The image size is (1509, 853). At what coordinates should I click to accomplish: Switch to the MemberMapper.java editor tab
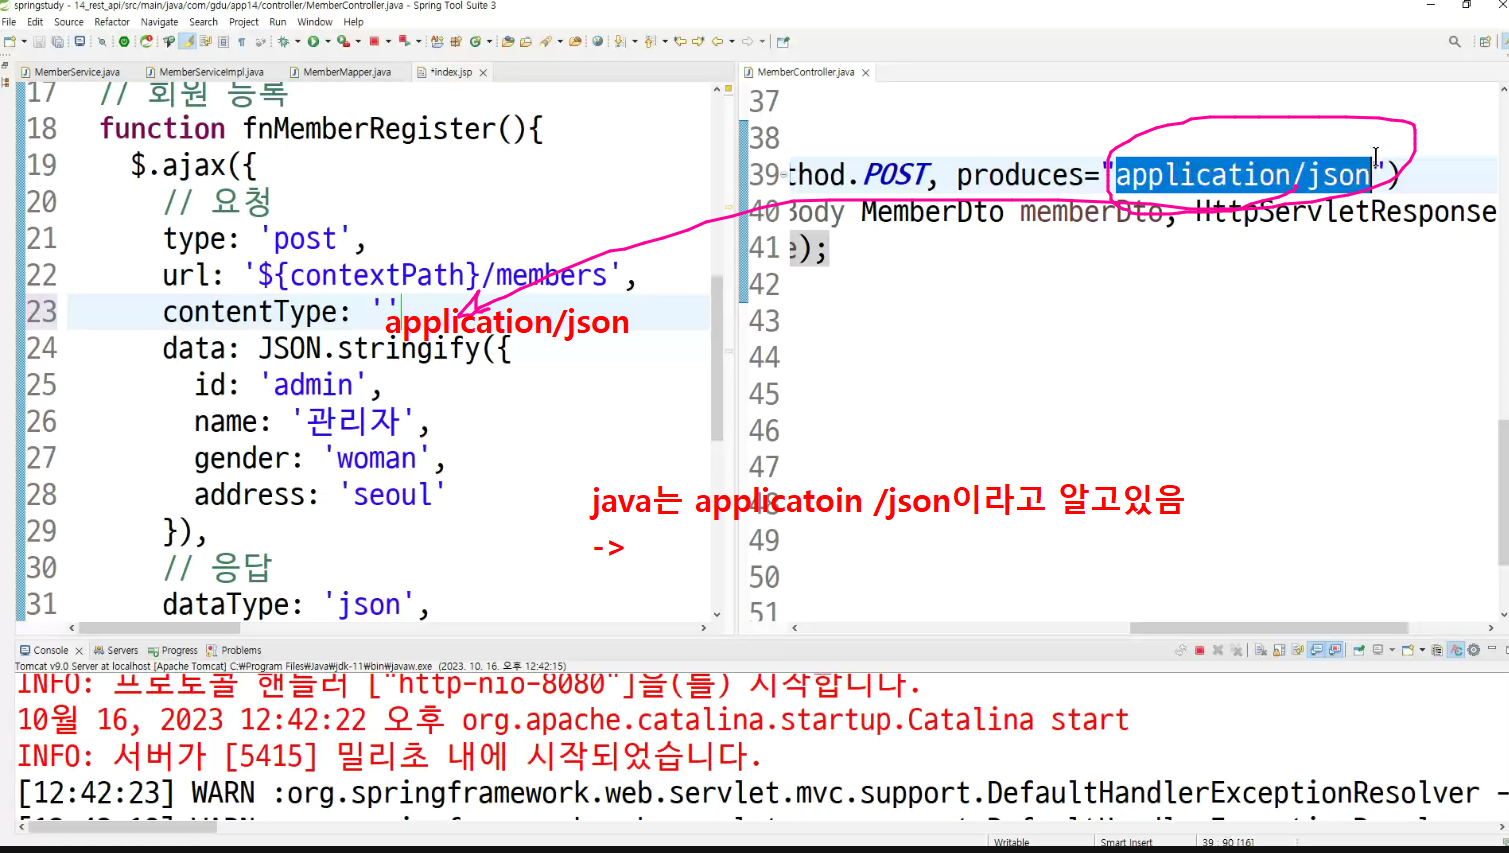(x=340, y=72)
